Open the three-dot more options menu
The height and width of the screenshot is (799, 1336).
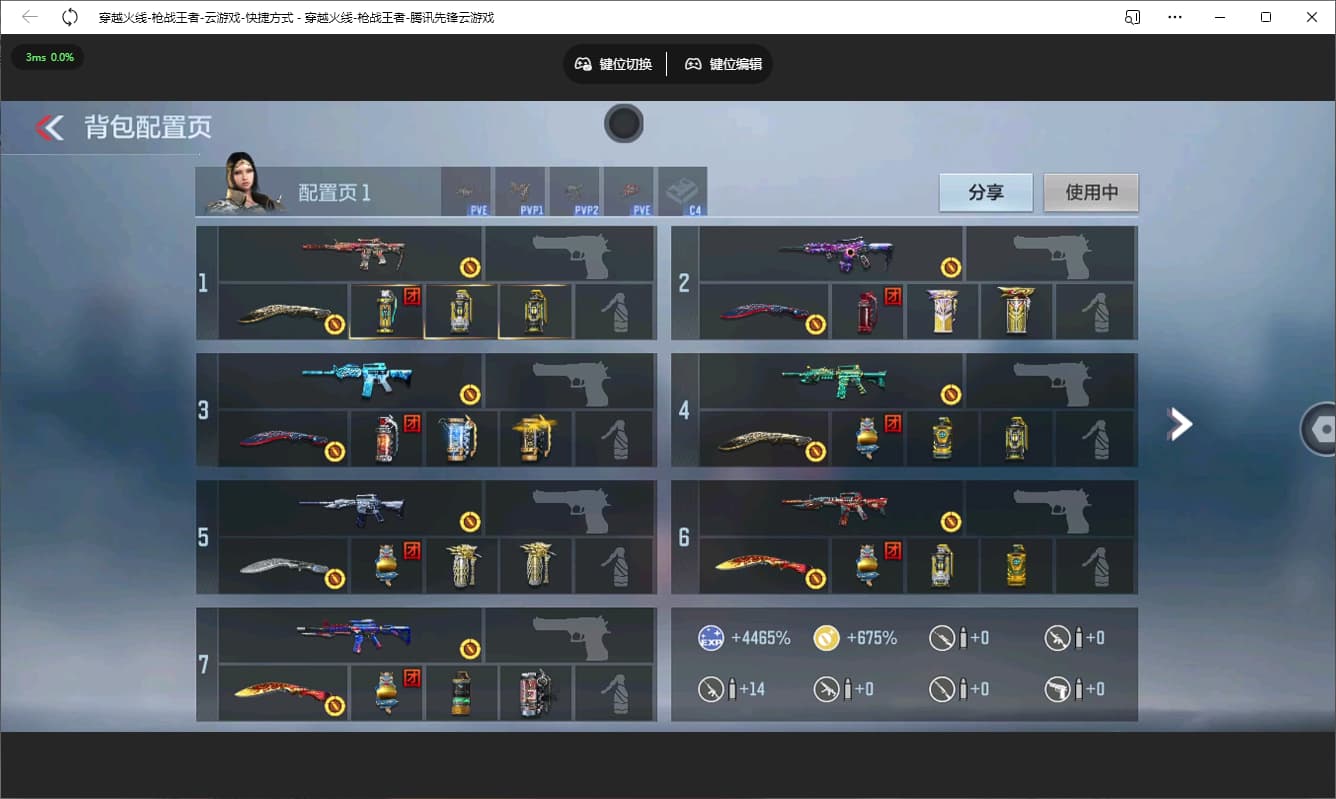coord(1175,17)
